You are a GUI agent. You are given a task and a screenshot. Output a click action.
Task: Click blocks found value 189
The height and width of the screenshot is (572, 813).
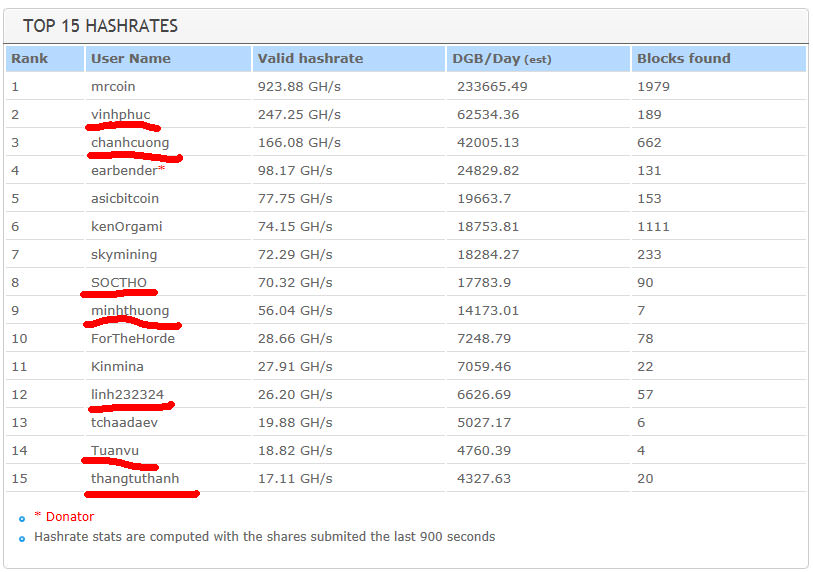point(649,115)
